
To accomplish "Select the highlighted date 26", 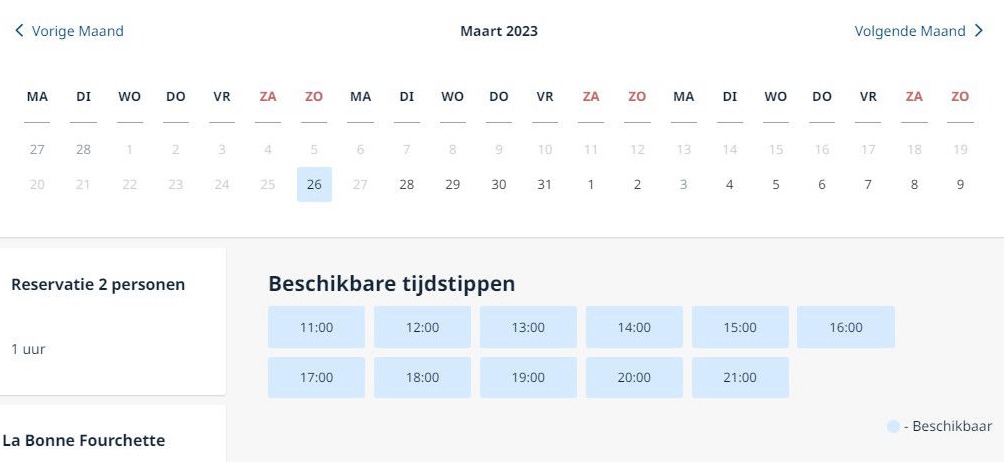I will [x=314, y=184].
